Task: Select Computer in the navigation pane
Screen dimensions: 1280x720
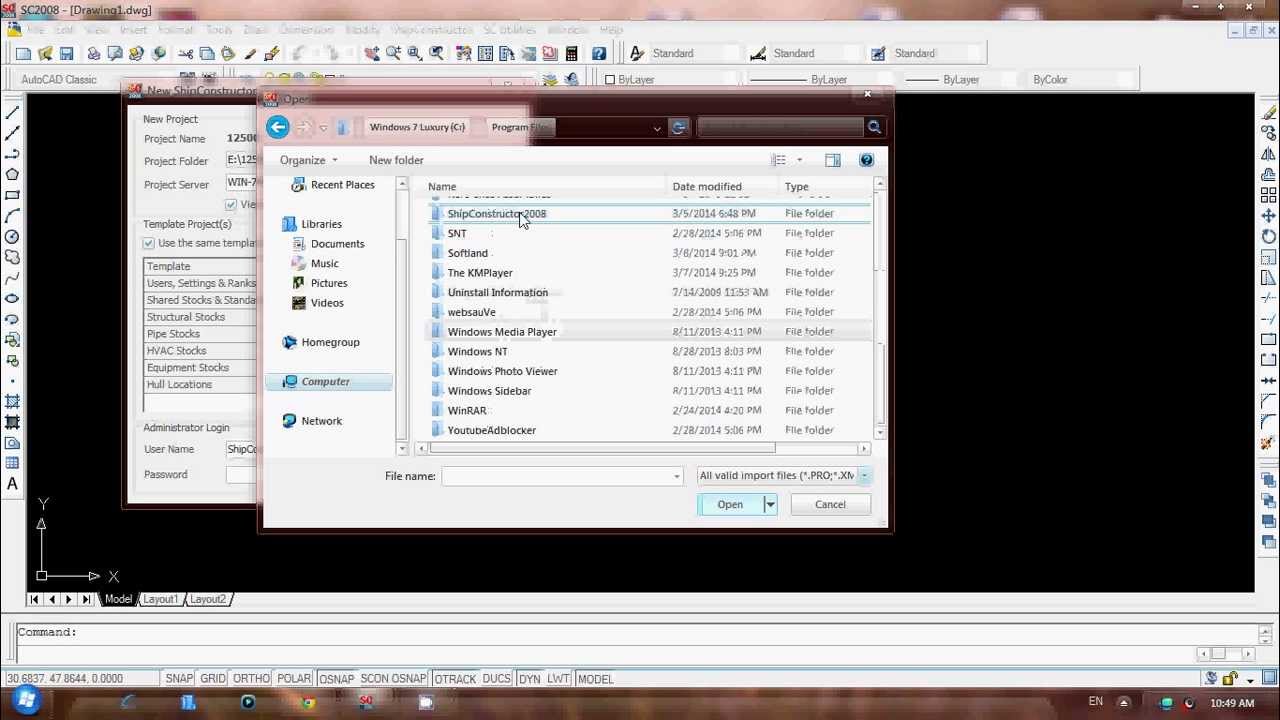Action: tap(326, 381)
